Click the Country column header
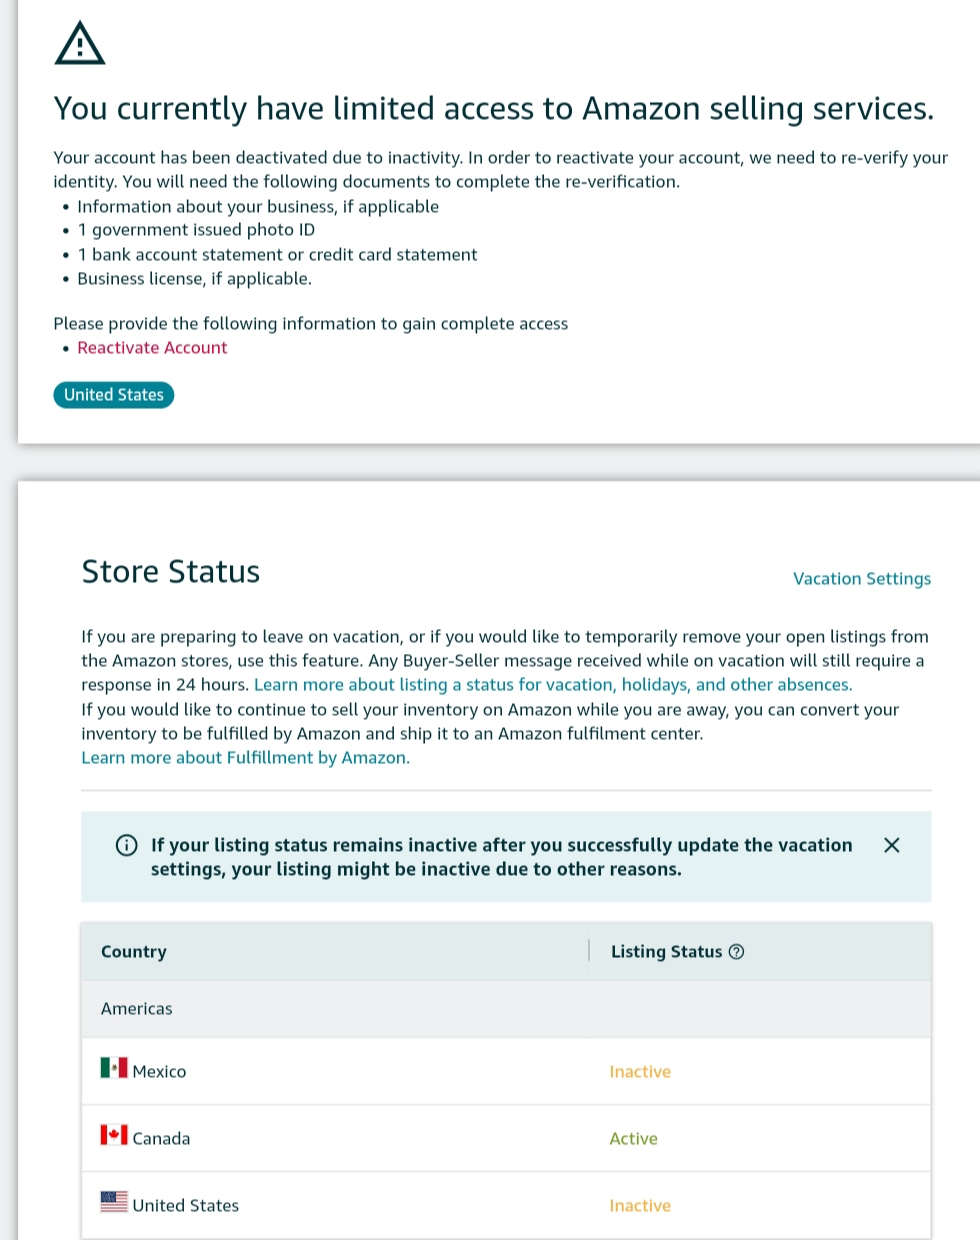 (x=134, y=952)
